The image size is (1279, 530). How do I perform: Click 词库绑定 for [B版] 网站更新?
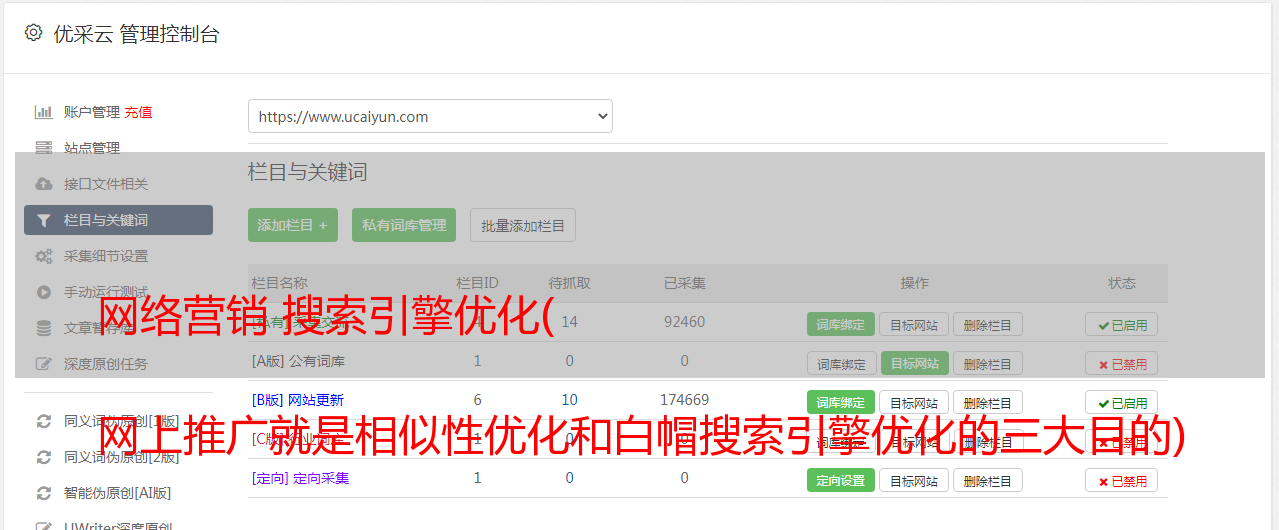tap(841, 402)
